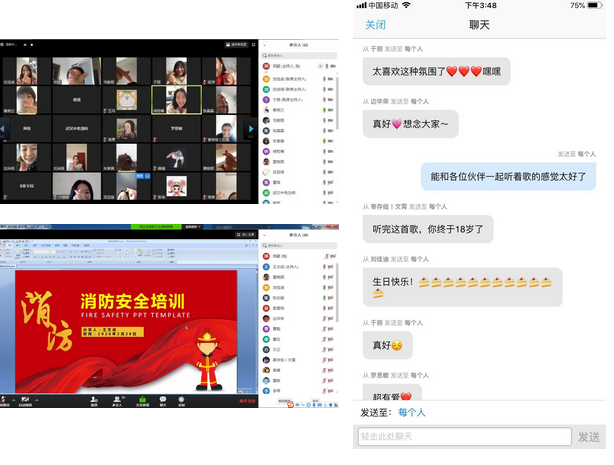Type in the chat message input field

[464, 437]
